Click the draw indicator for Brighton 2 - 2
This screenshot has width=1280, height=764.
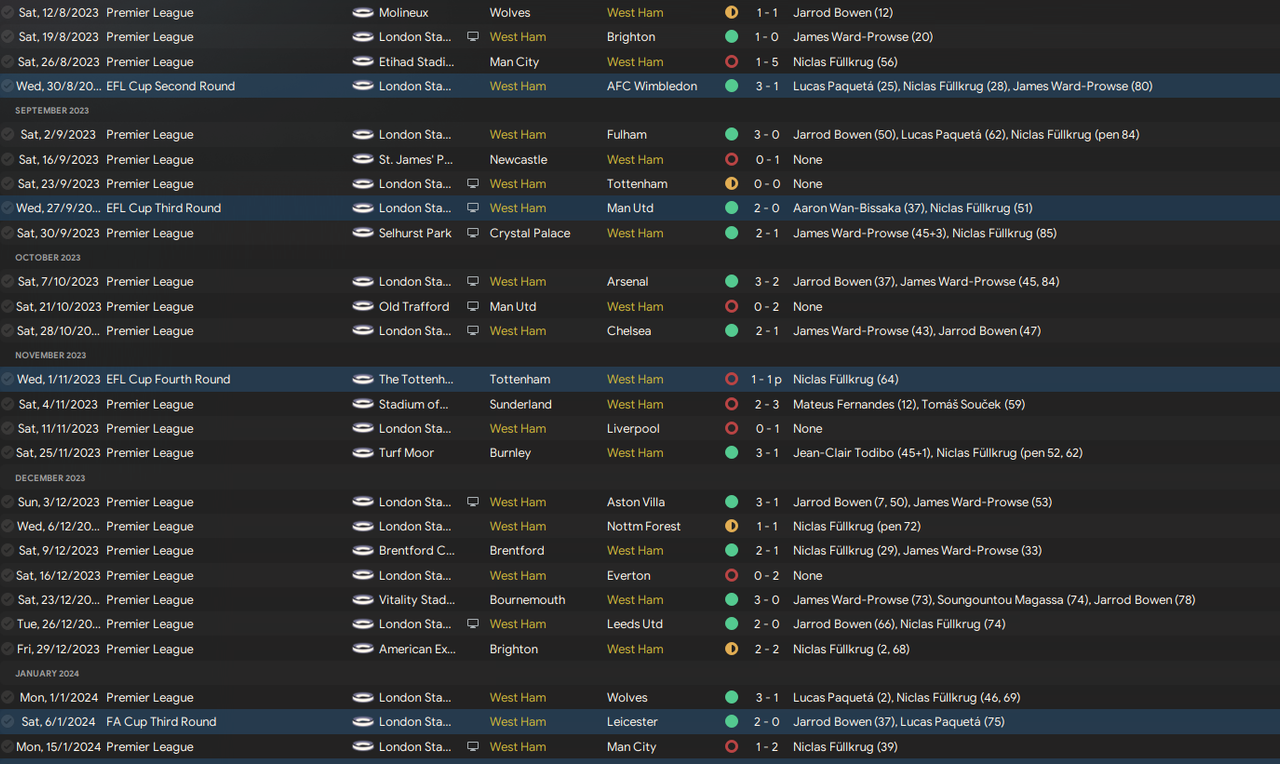click(731, 649)
